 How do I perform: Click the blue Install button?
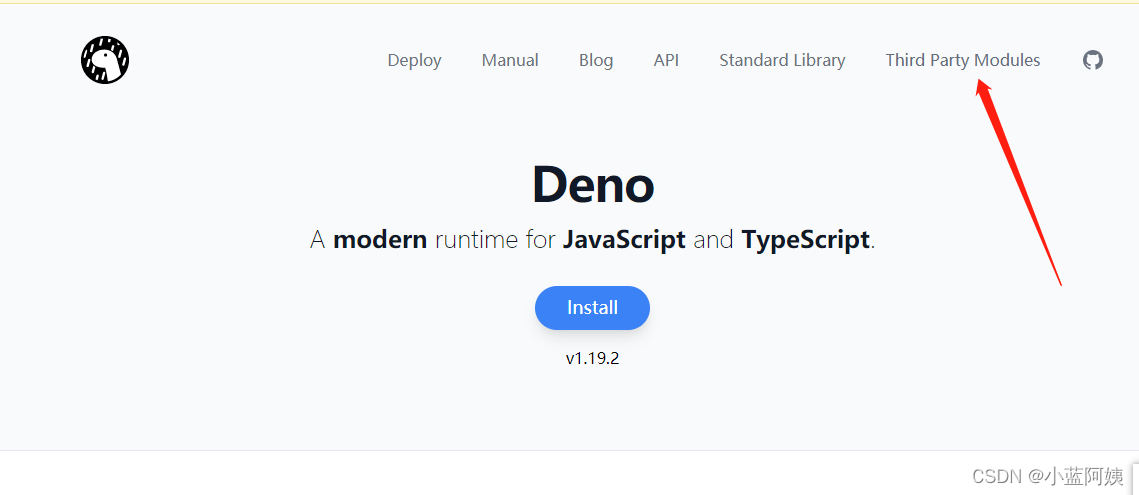coord(592,307)
